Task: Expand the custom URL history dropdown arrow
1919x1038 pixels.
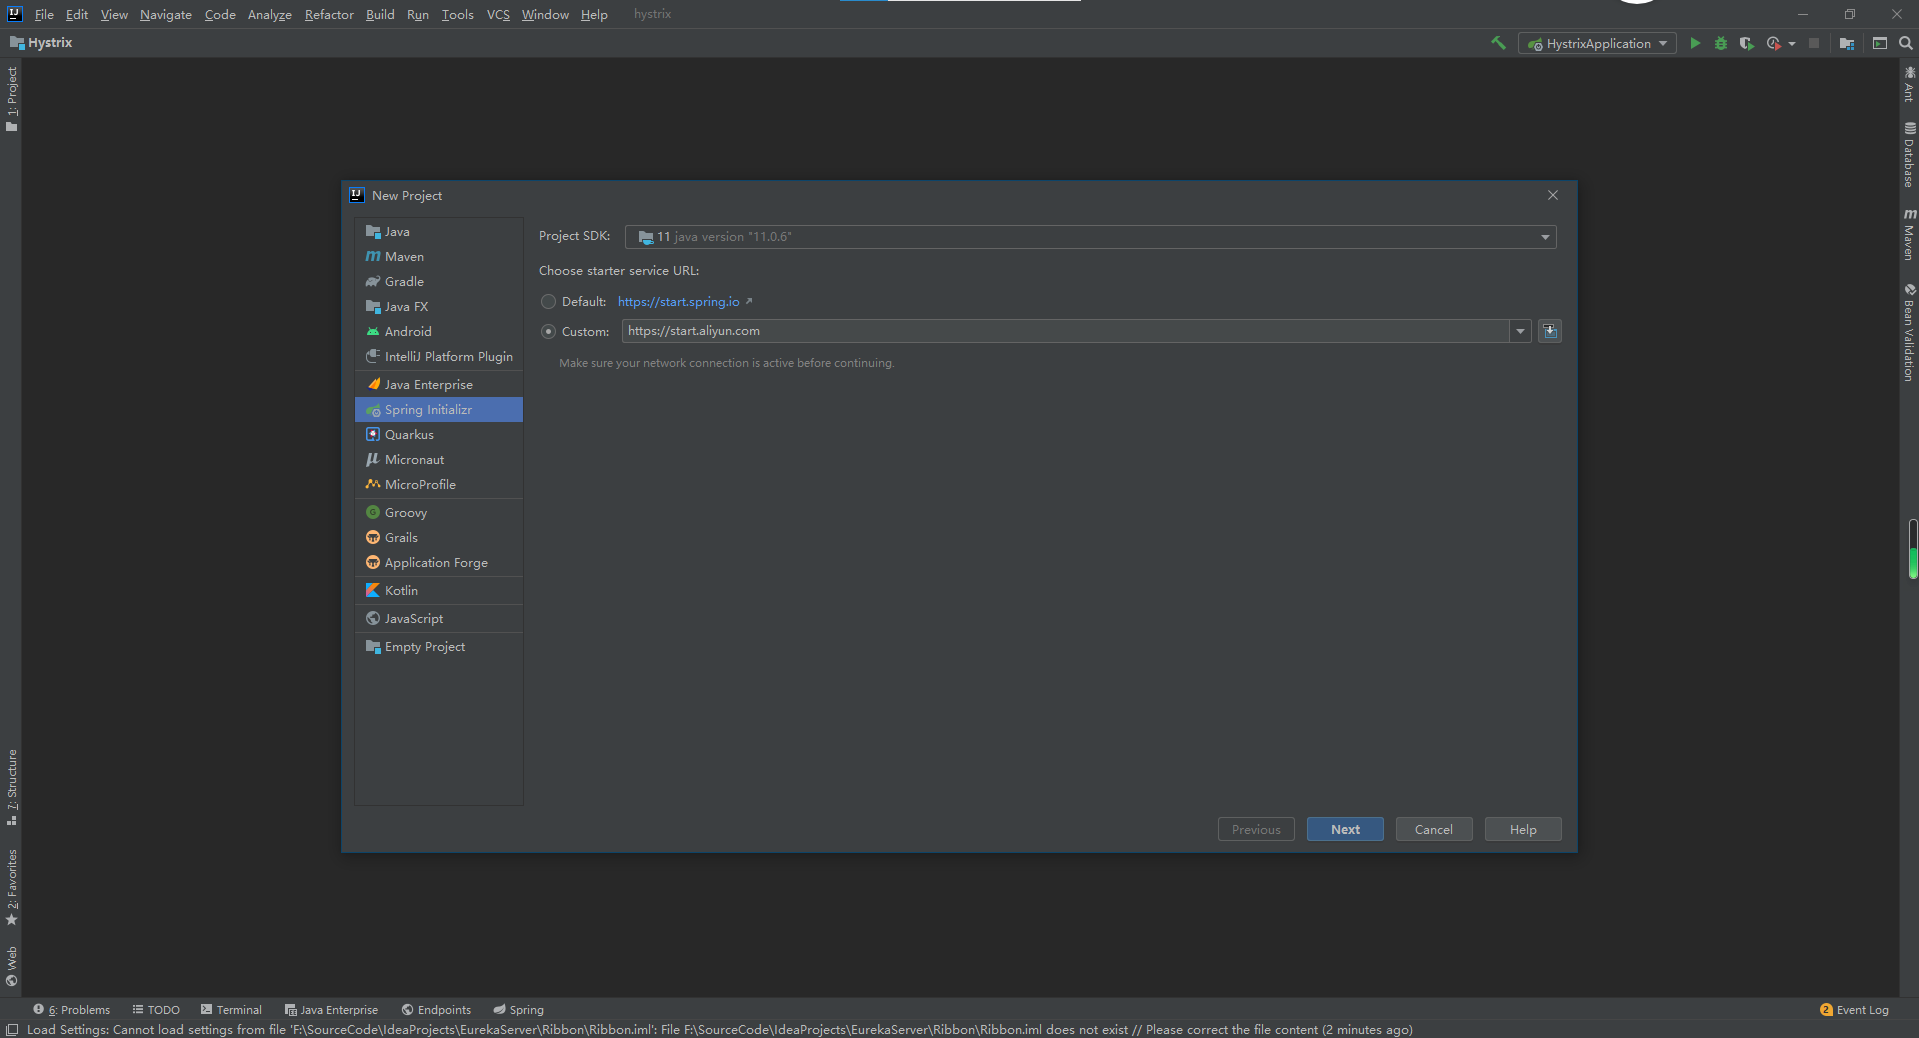Action: [x=1520, y=331]
